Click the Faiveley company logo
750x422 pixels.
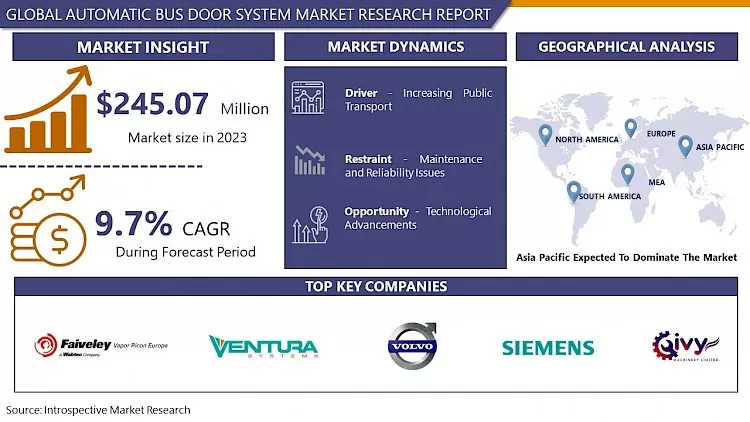click(101, 345)
